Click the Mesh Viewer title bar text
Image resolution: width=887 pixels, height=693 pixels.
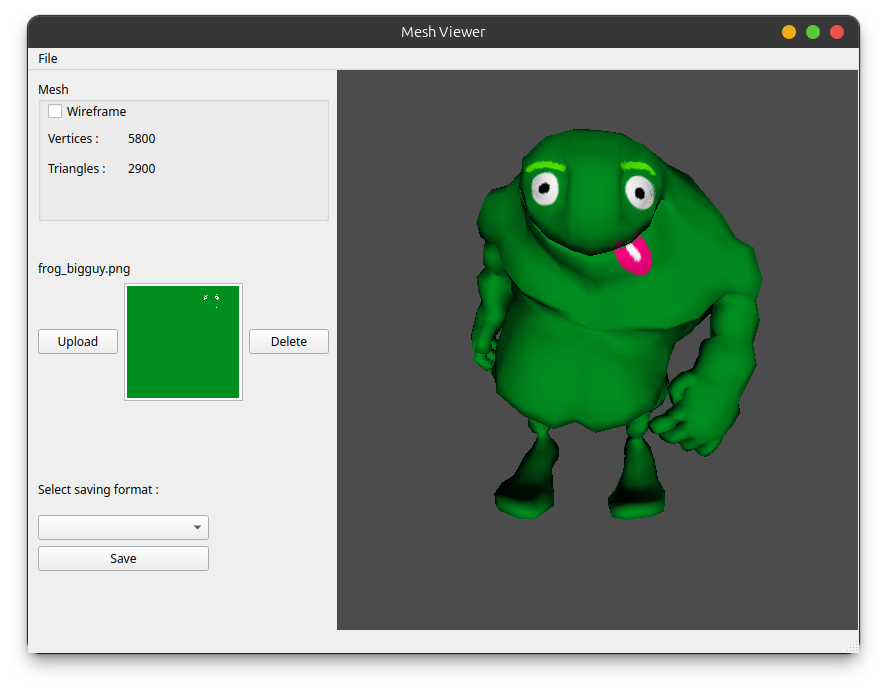click(x=443, y=32)
